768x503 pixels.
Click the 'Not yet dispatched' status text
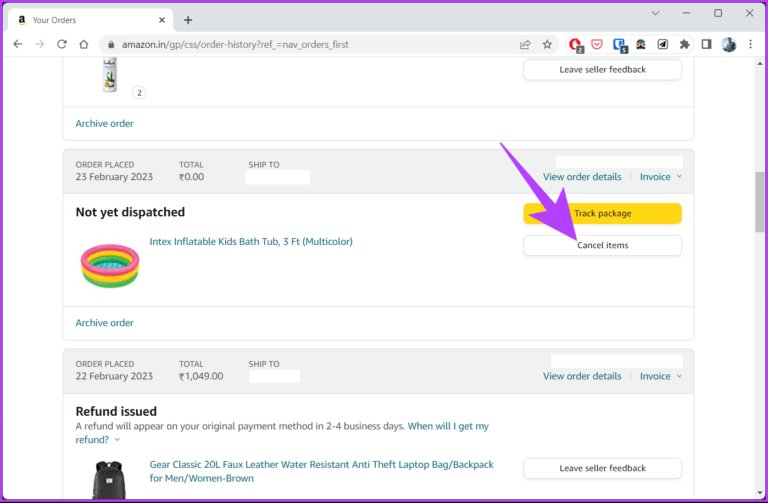click(130, 212)
